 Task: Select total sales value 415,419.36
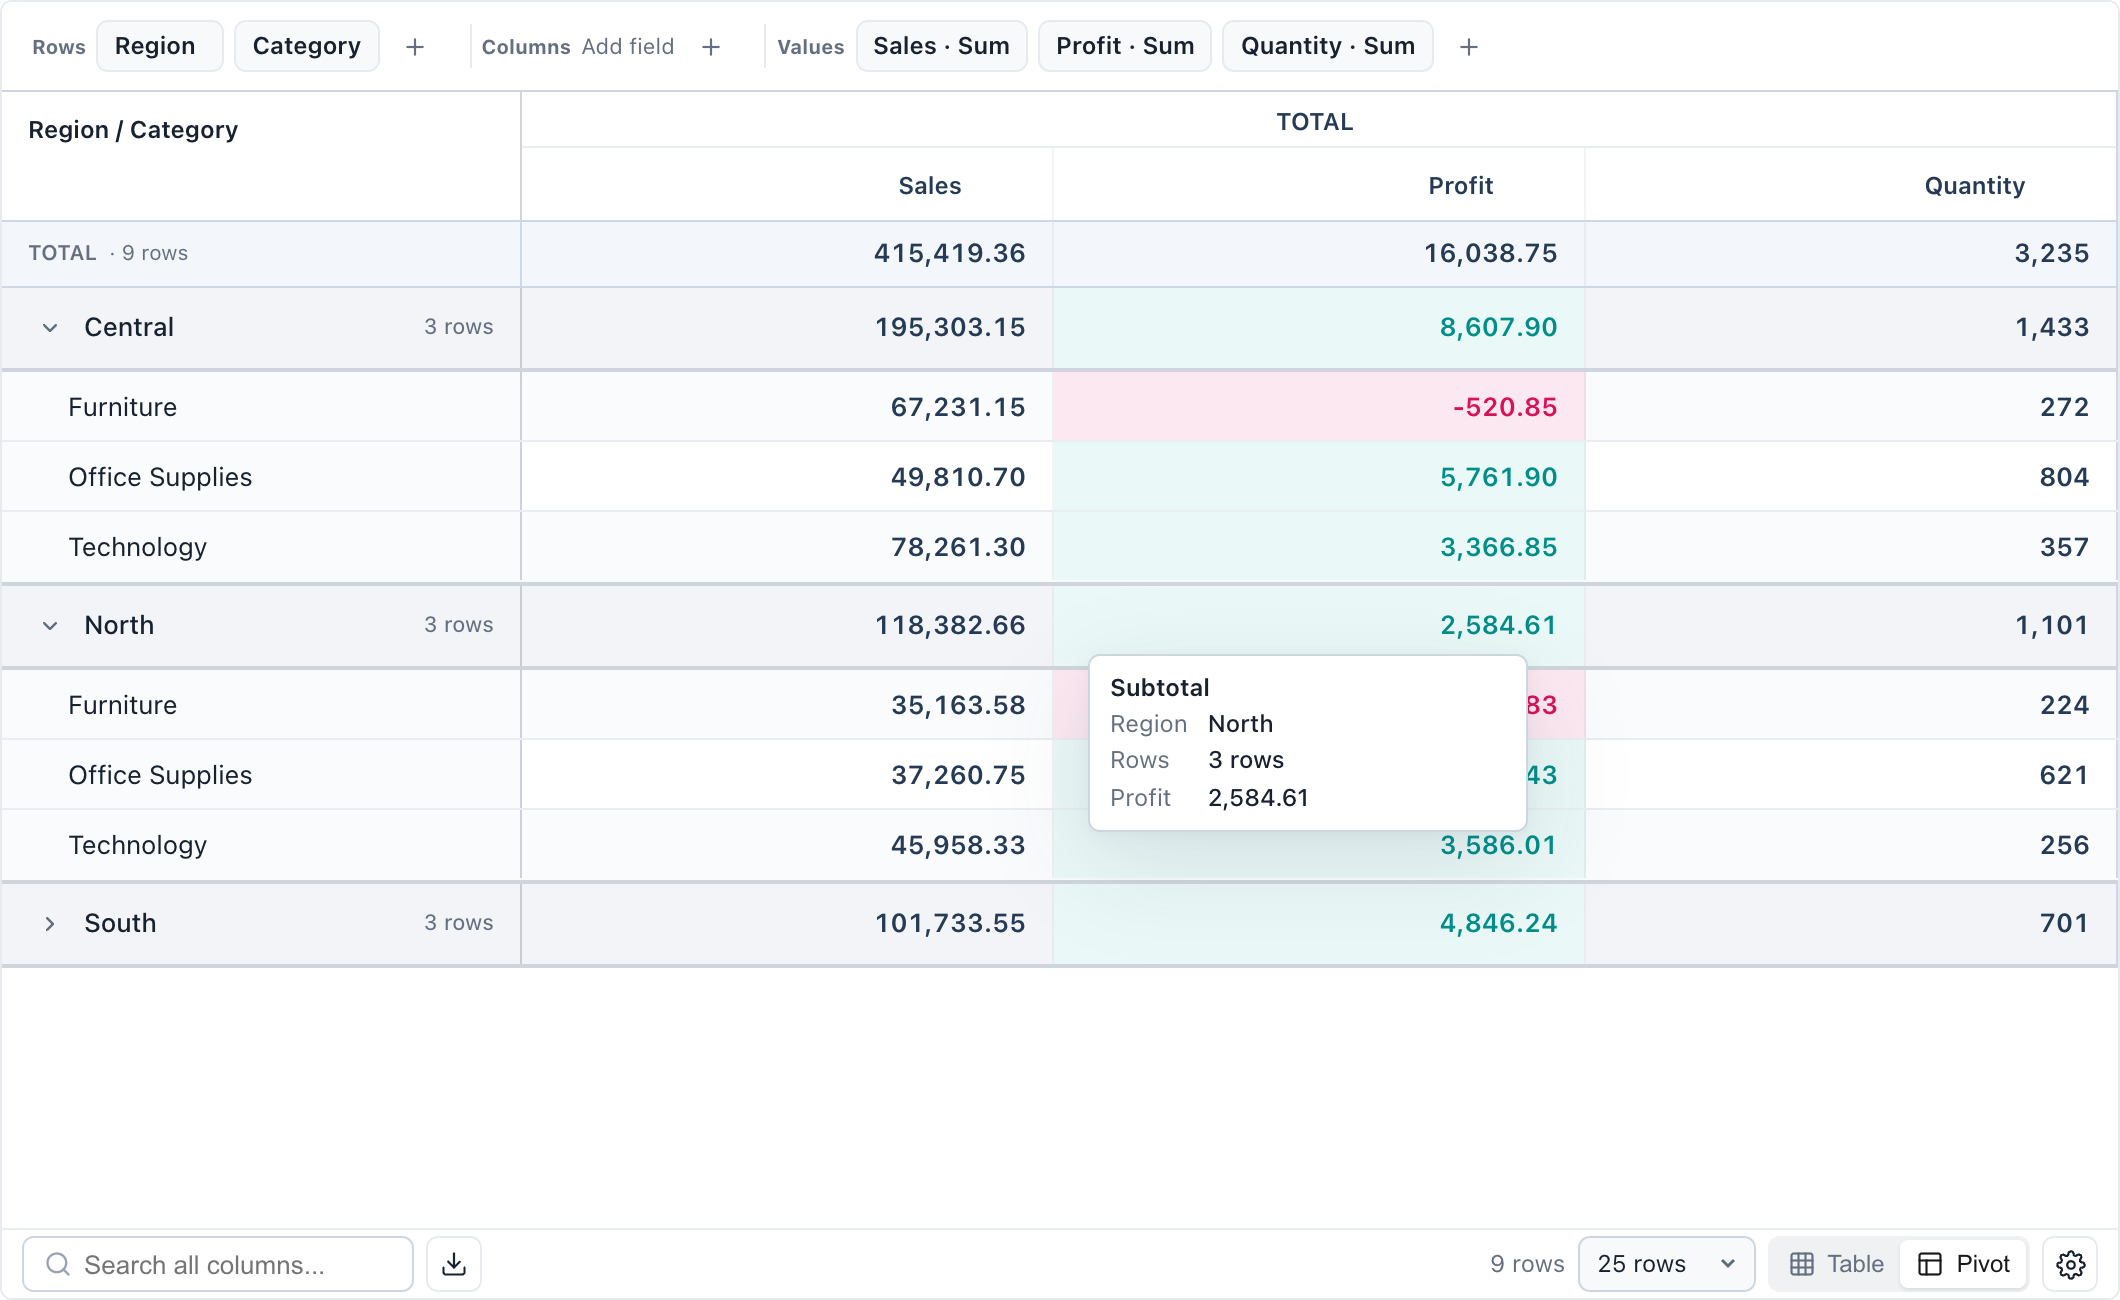(787, 254)
